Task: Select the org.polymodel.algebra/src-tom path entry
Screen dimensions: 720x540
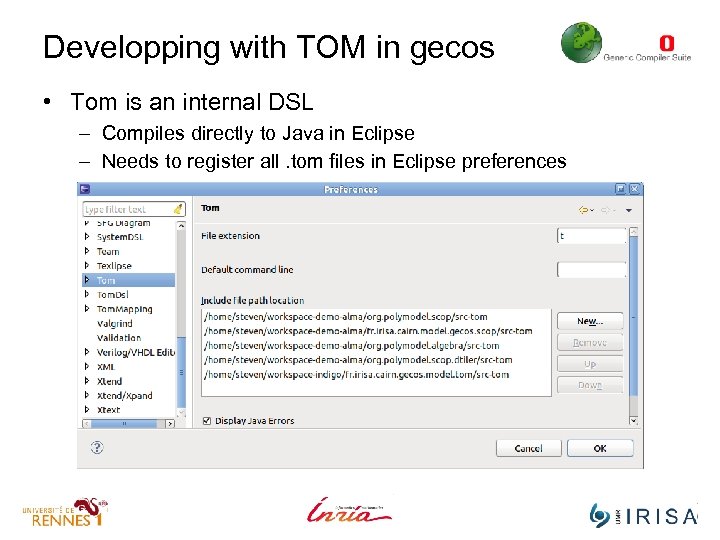Action: pyautogui.click(x=352, y=345)
